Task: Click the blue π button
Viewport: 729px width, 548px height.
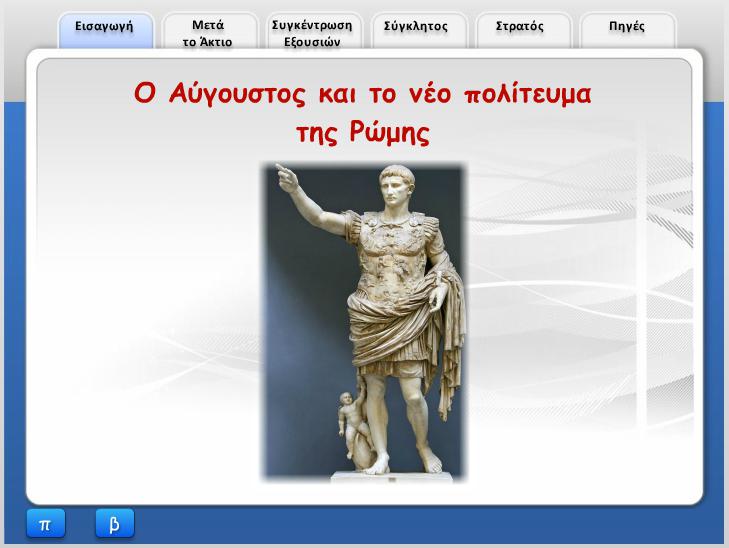Action: point(46,524)
